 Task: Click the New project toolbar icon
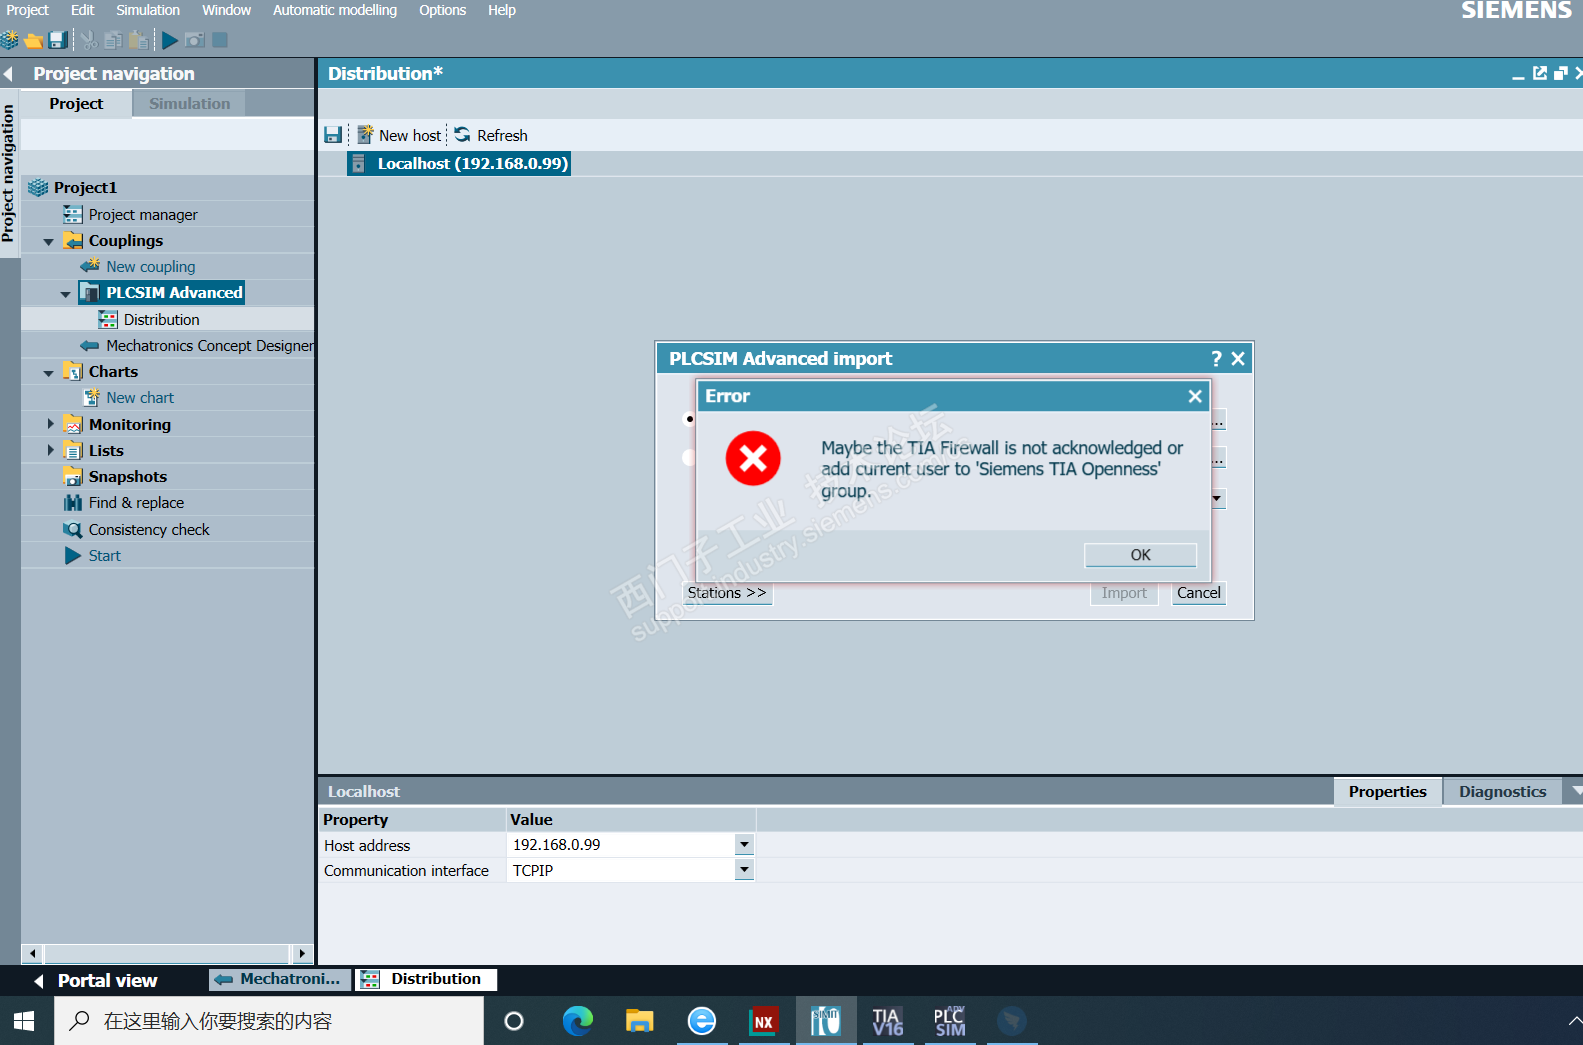[x=10, y=40]
